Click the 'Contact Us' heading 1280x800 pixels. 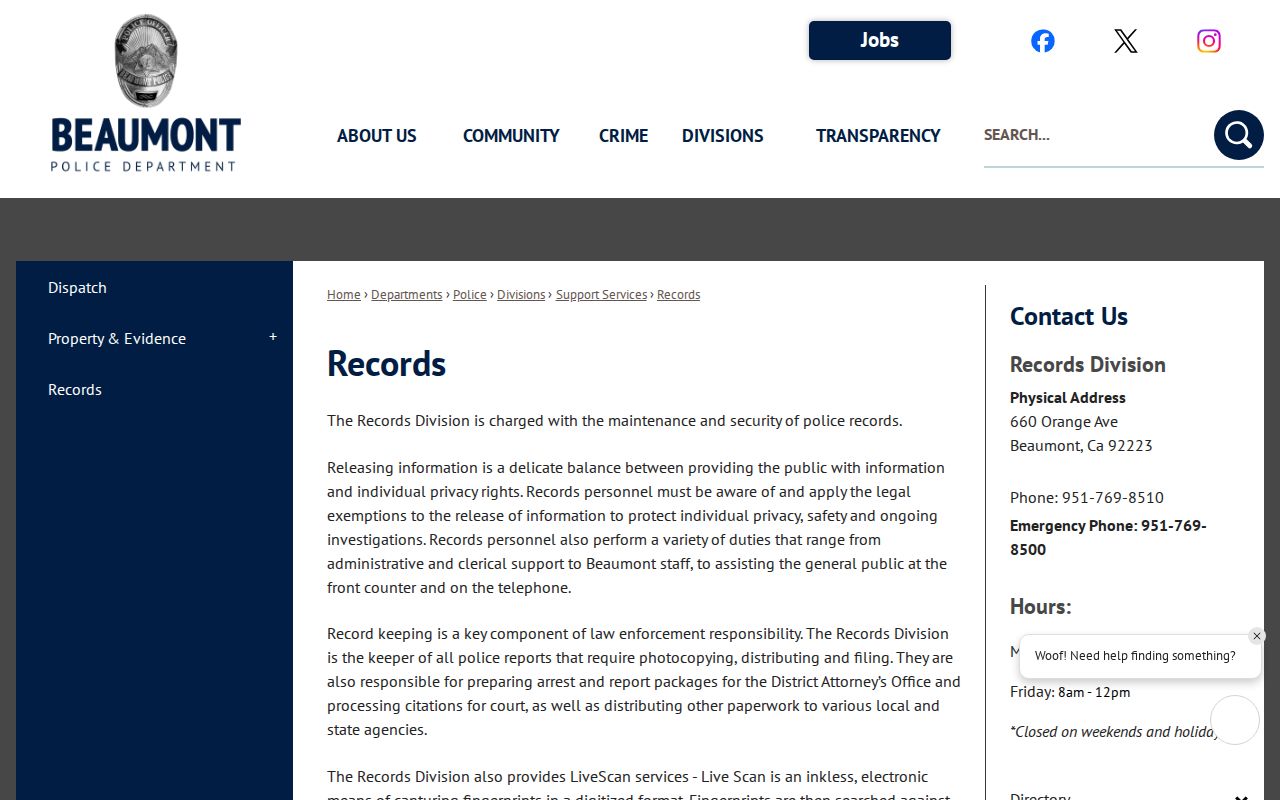click(1069, 317)
